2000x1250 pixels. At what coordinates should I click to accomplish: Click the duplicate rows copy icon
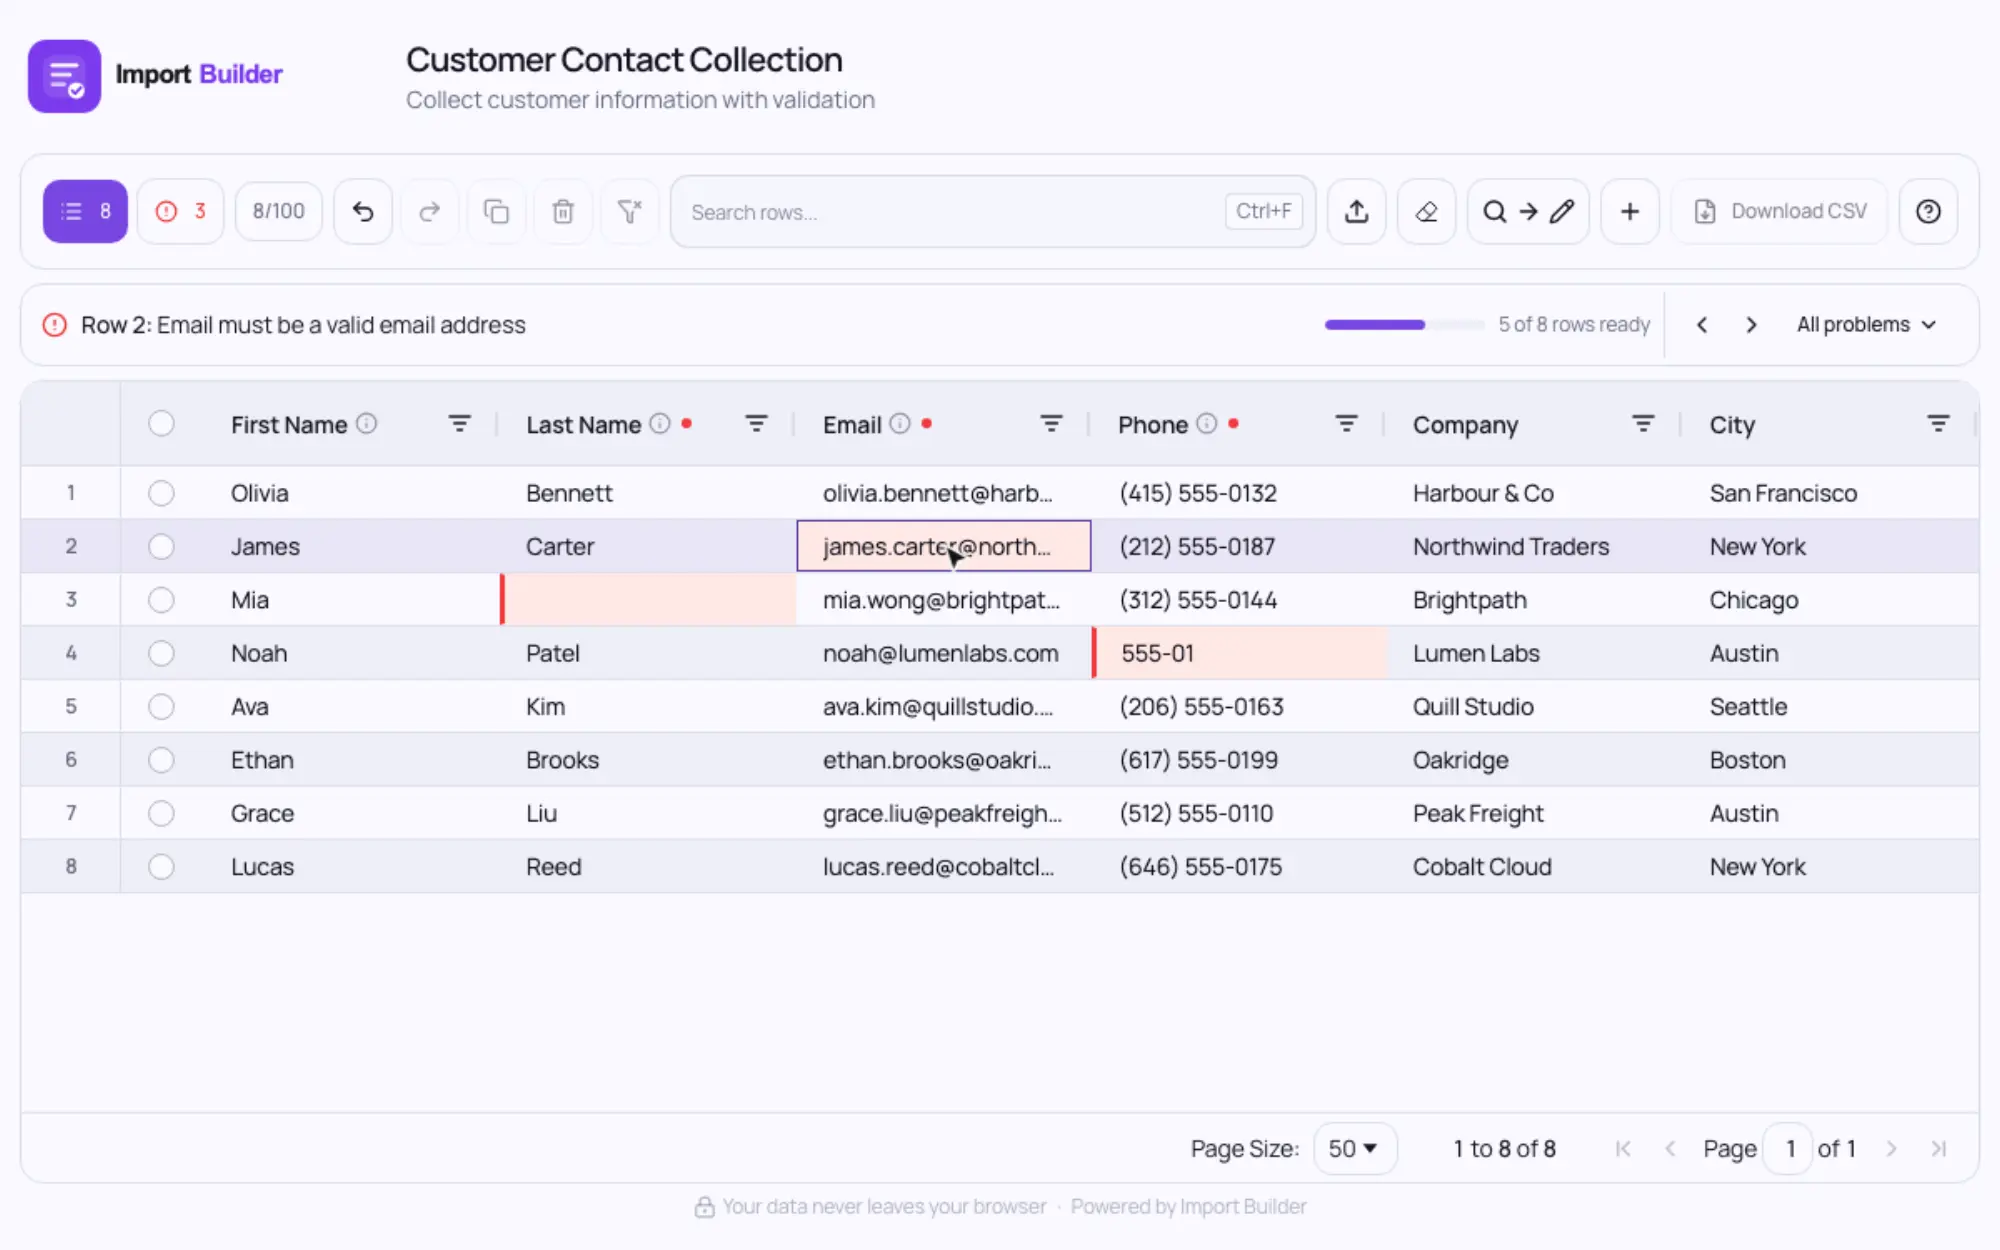coord(496,211)
